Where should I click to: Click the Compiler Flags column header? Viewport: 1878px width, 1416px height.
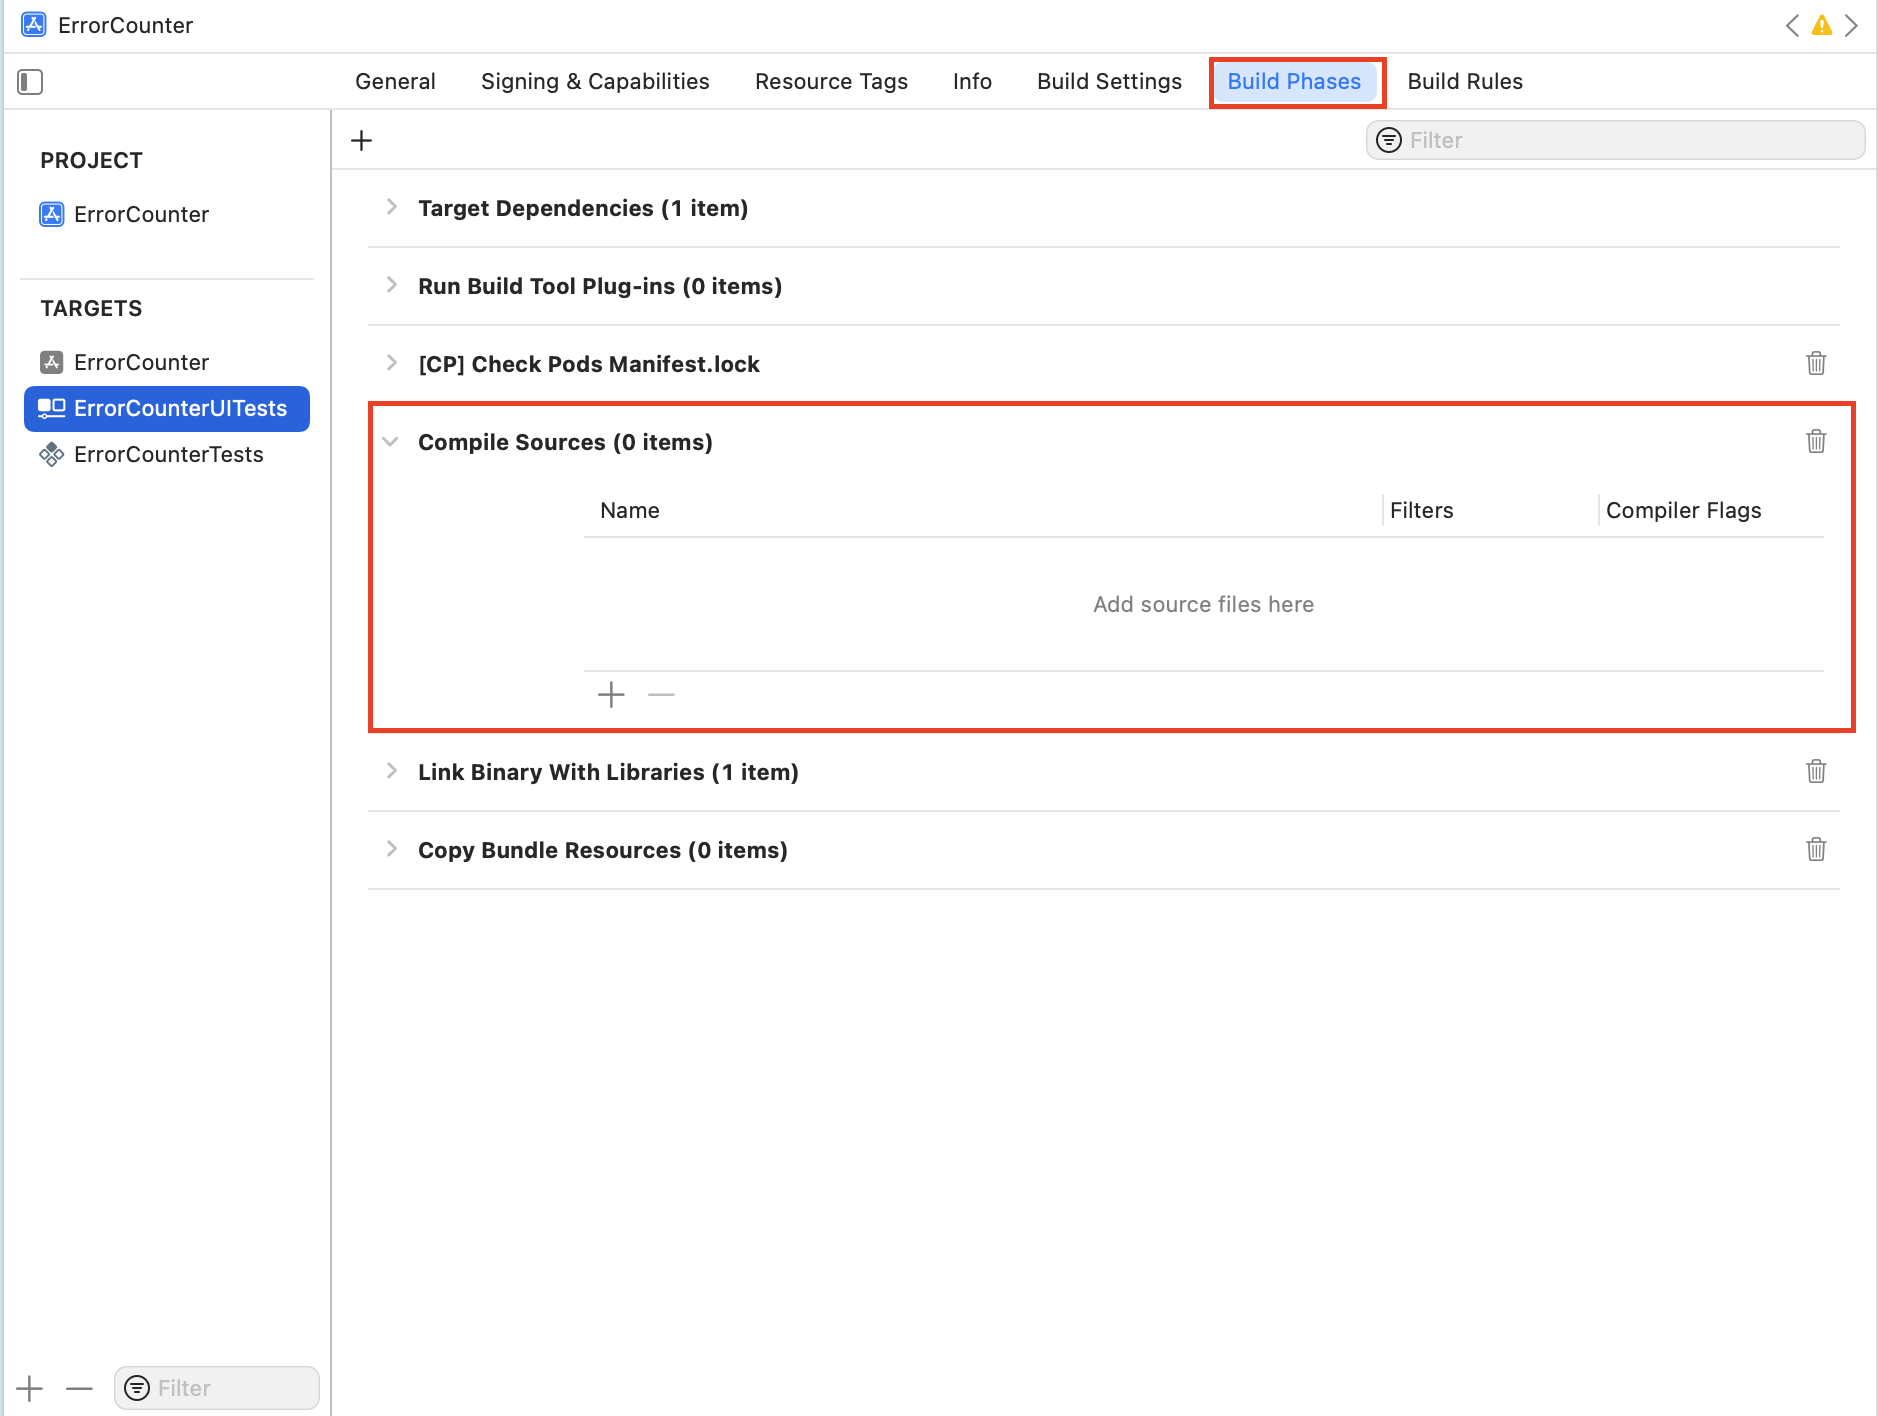[1684, 511]
